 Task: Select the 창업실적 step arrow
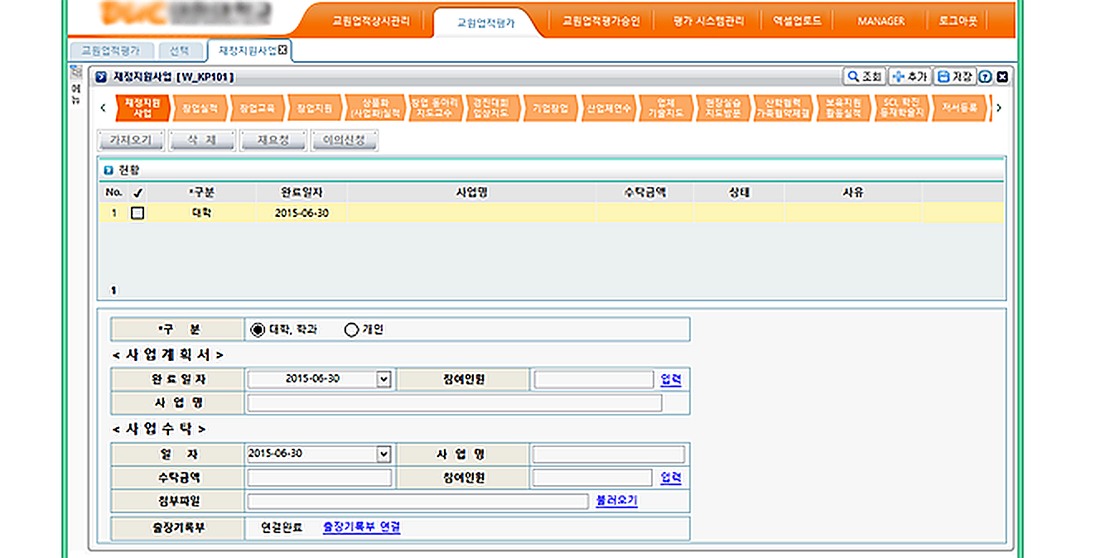click(x=199, y=108)
